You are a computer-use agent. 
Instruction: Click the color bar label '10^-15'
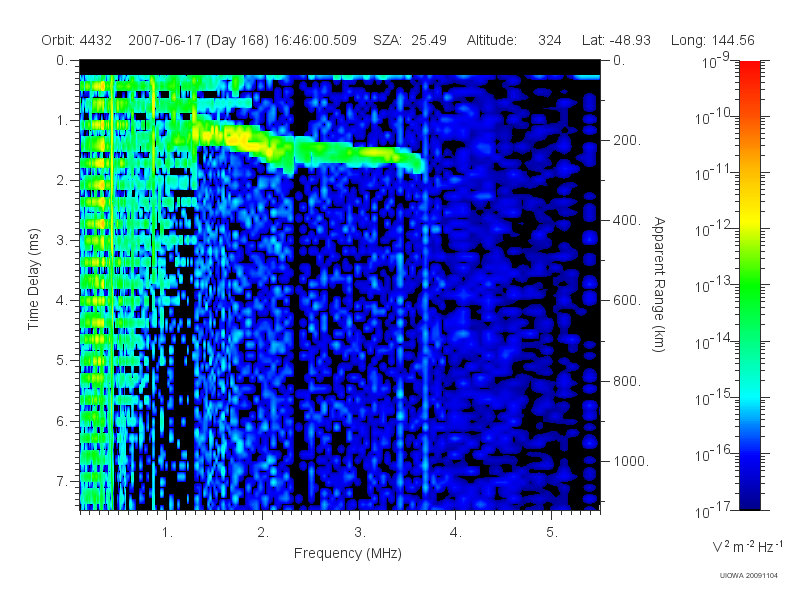715,398
